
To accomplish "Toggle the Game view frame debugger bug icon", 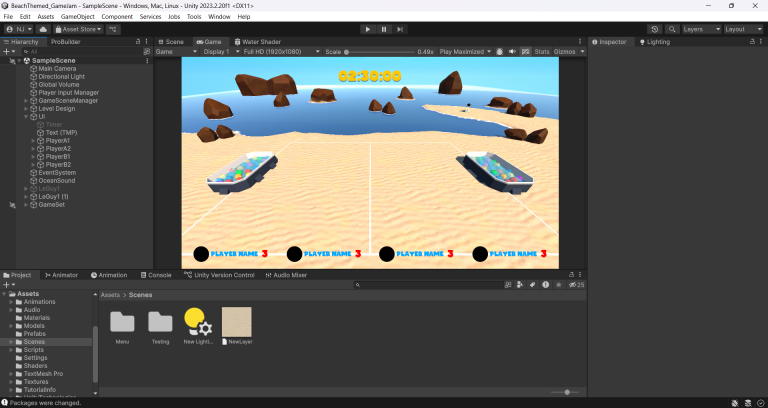I will [500, 51].
